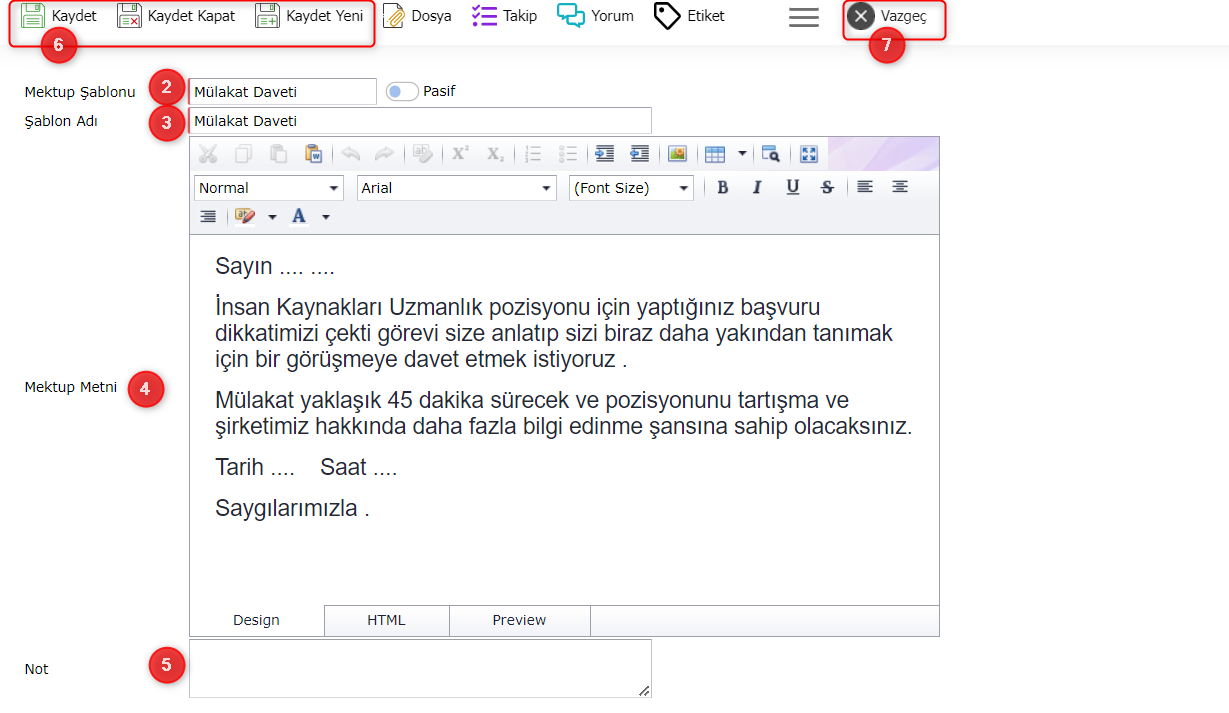The height and width of the screenshot is (713, 1229).
Task: Make text bold
Action: [x=722, y=187]
